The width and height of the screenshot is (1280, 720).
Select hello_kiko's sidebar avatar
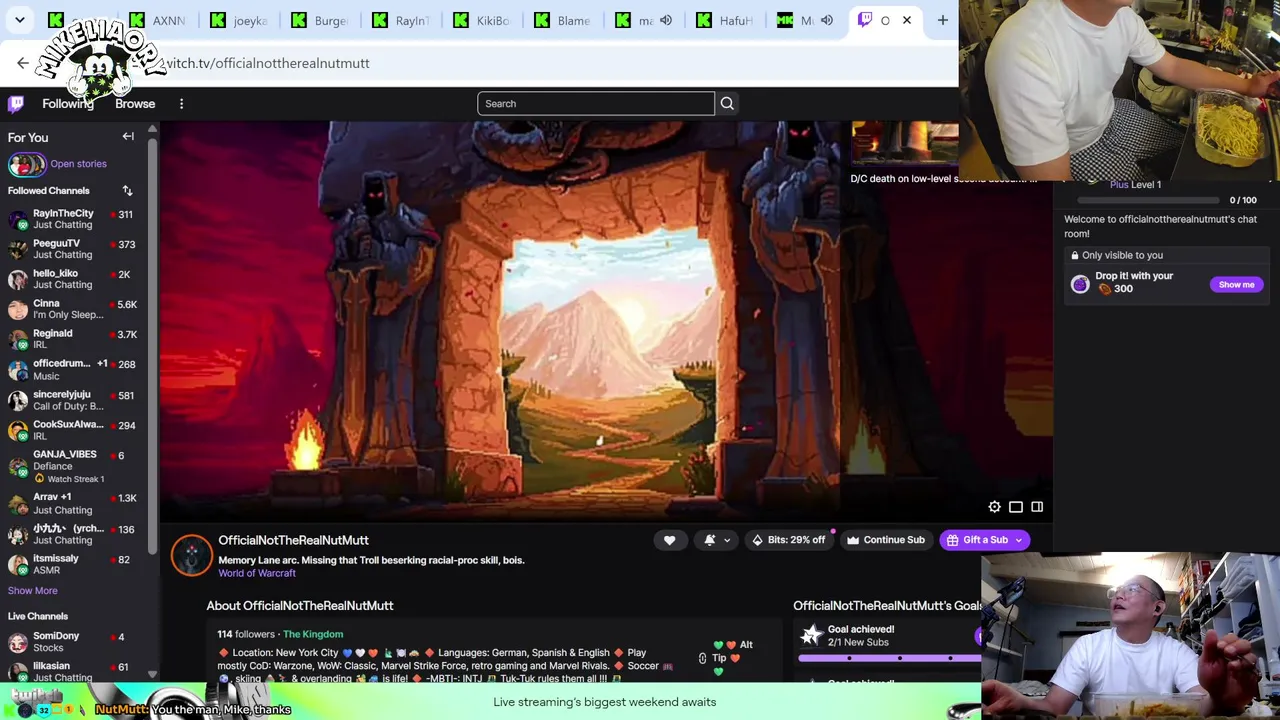click(18, 279)
